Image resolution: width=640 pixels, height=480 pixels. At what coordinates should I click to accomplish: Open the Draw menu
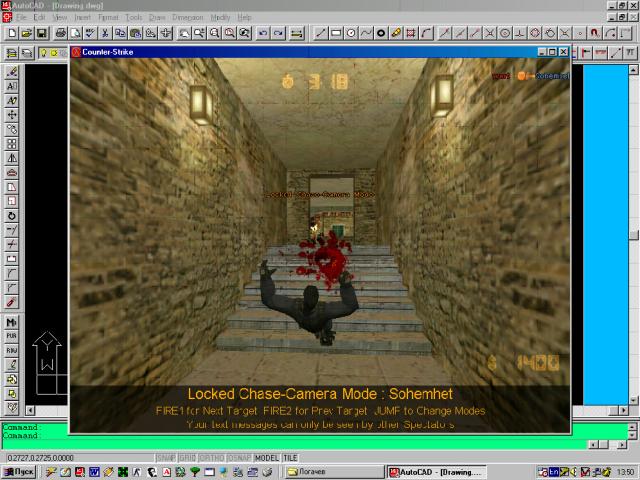coord(157,17)
